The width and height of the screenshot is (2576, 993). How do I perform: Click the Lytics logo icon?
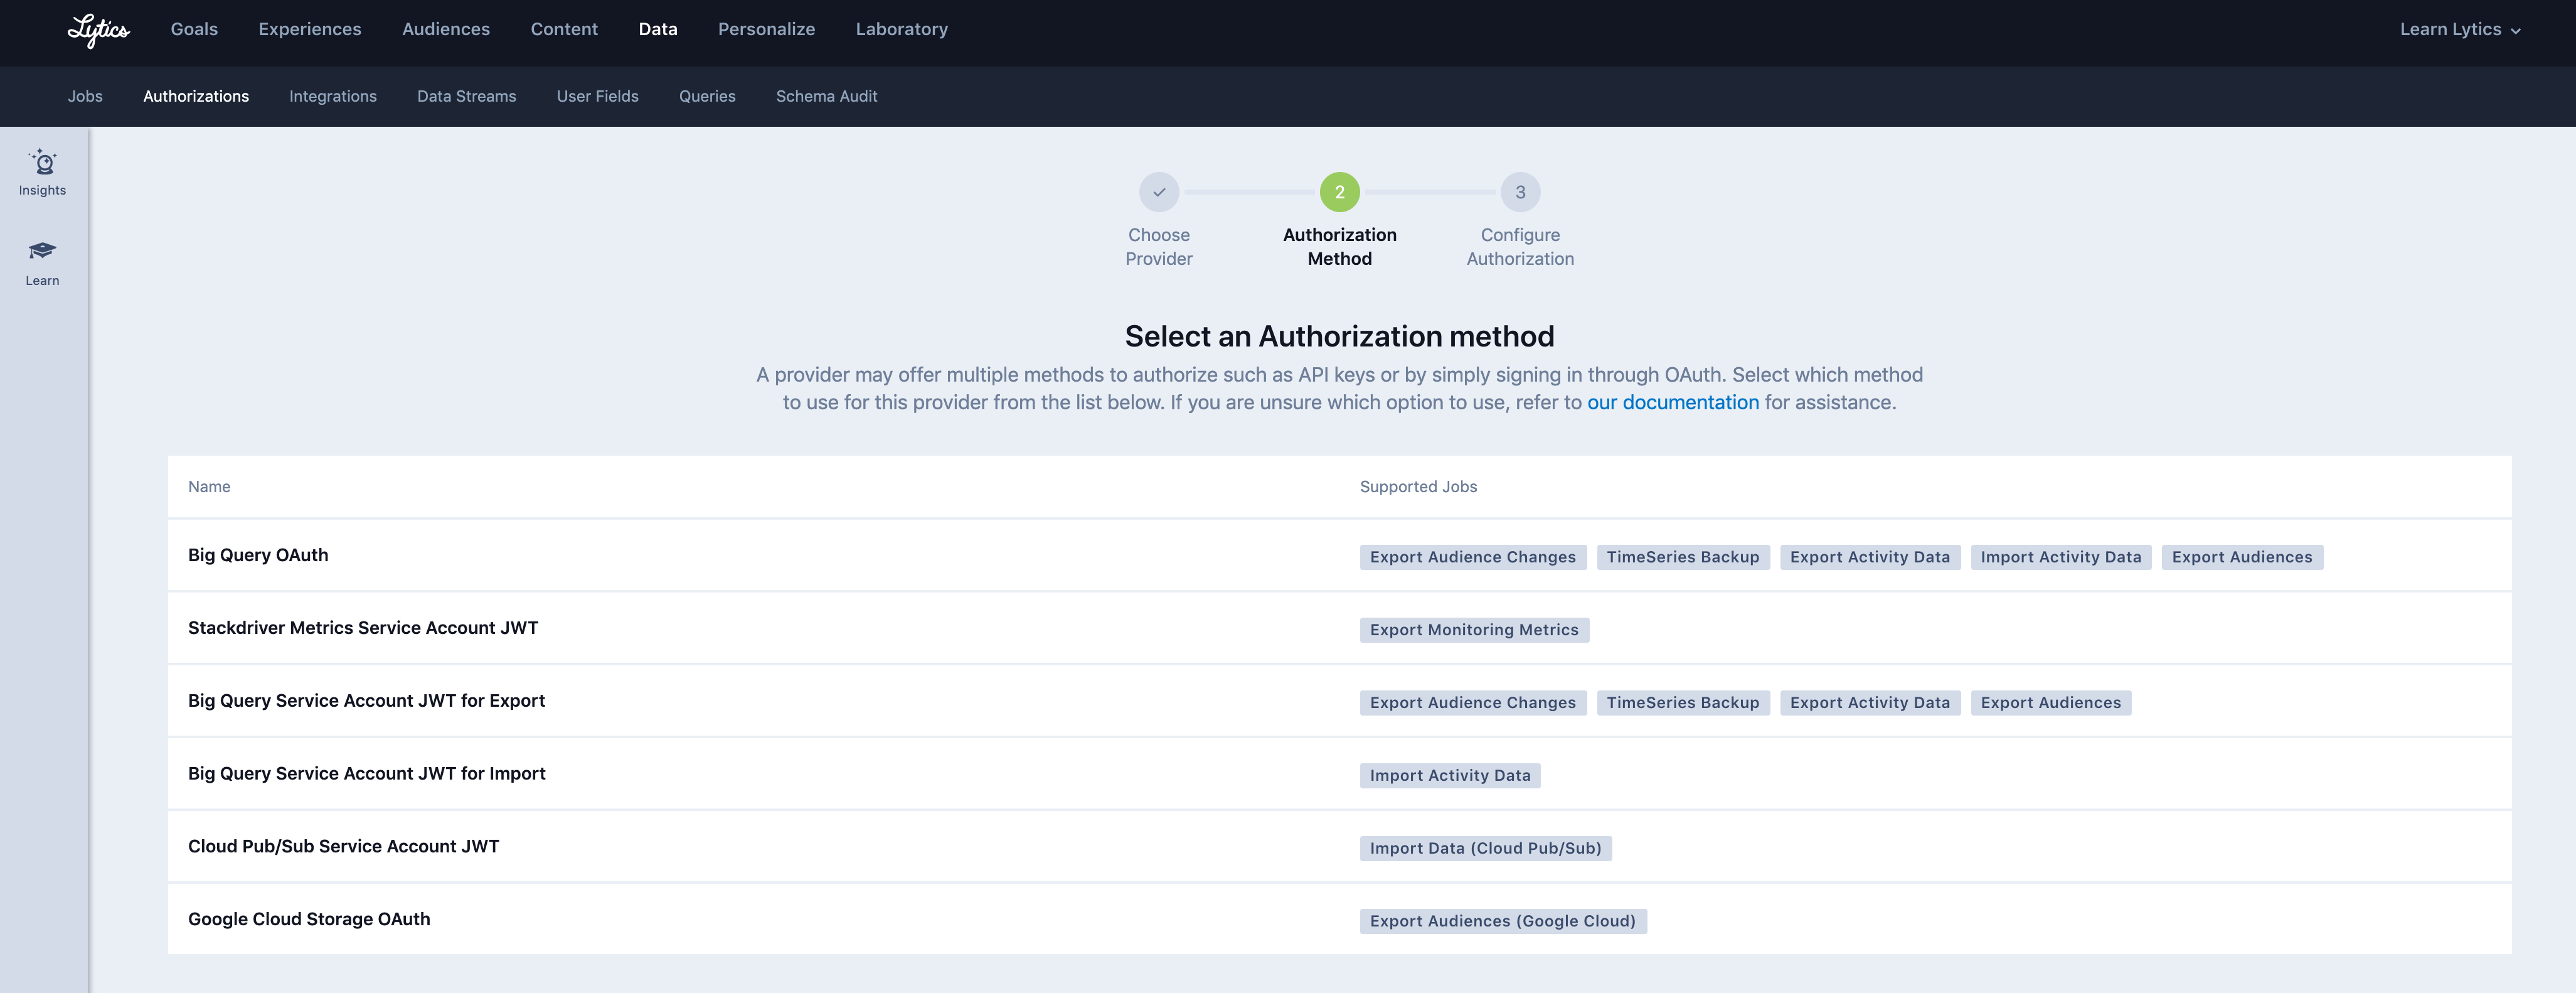(98, 30)
